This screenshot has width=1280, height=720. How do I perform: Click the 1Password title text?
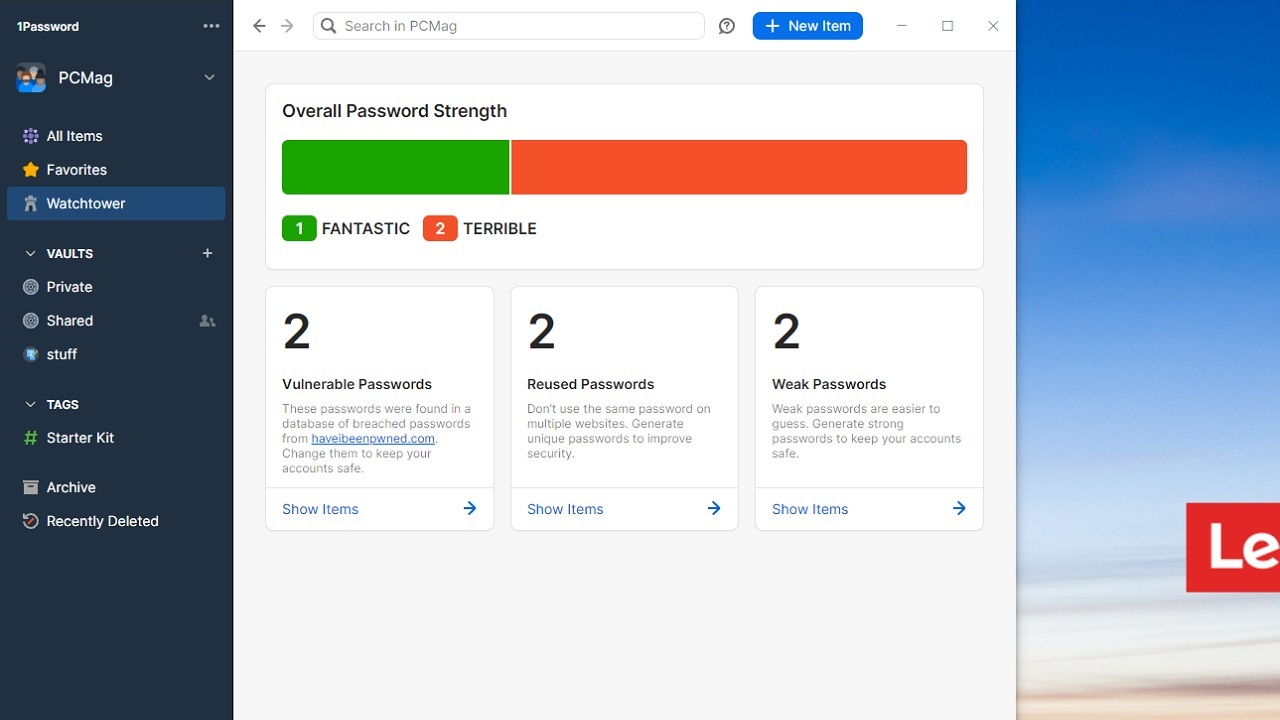(x=48, y=26)
